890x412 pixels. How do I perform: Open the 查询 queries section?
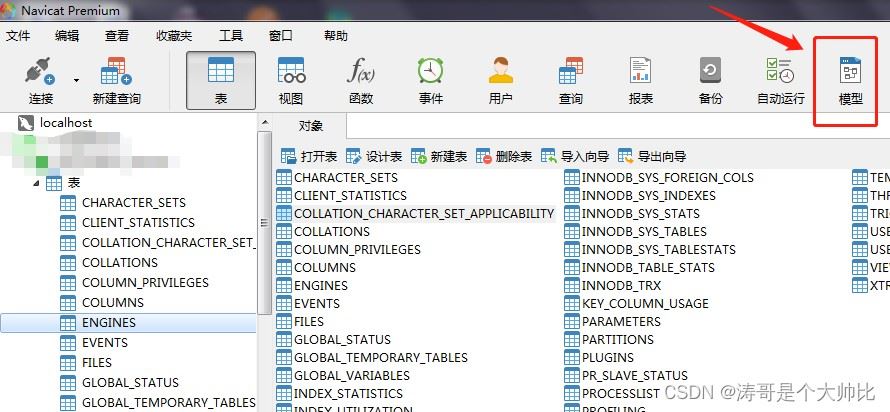tap(570, 81)
